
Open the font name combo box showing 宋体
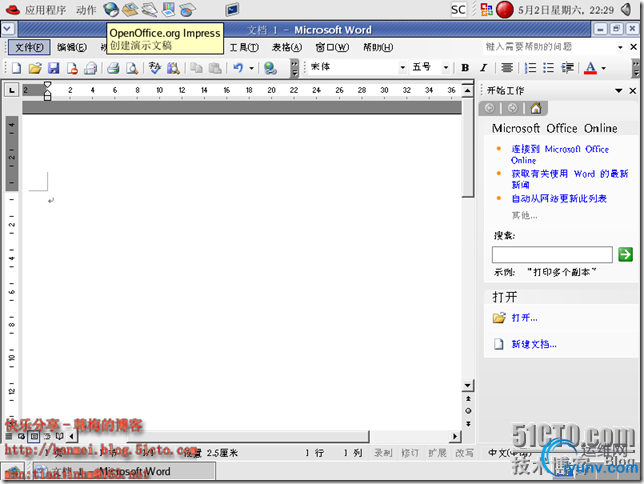(x=358, y=67)
